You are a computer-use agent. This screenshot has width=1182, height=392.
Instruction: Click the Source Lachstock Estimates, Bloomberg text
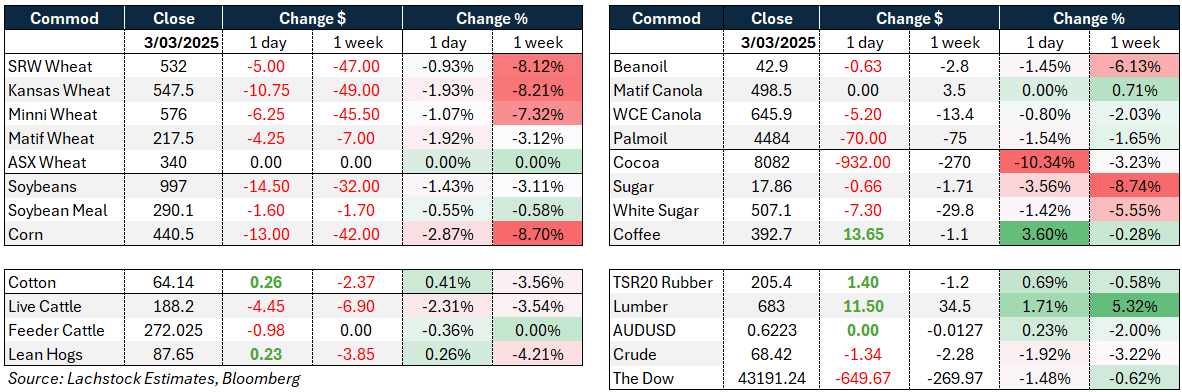coord(154,378)
